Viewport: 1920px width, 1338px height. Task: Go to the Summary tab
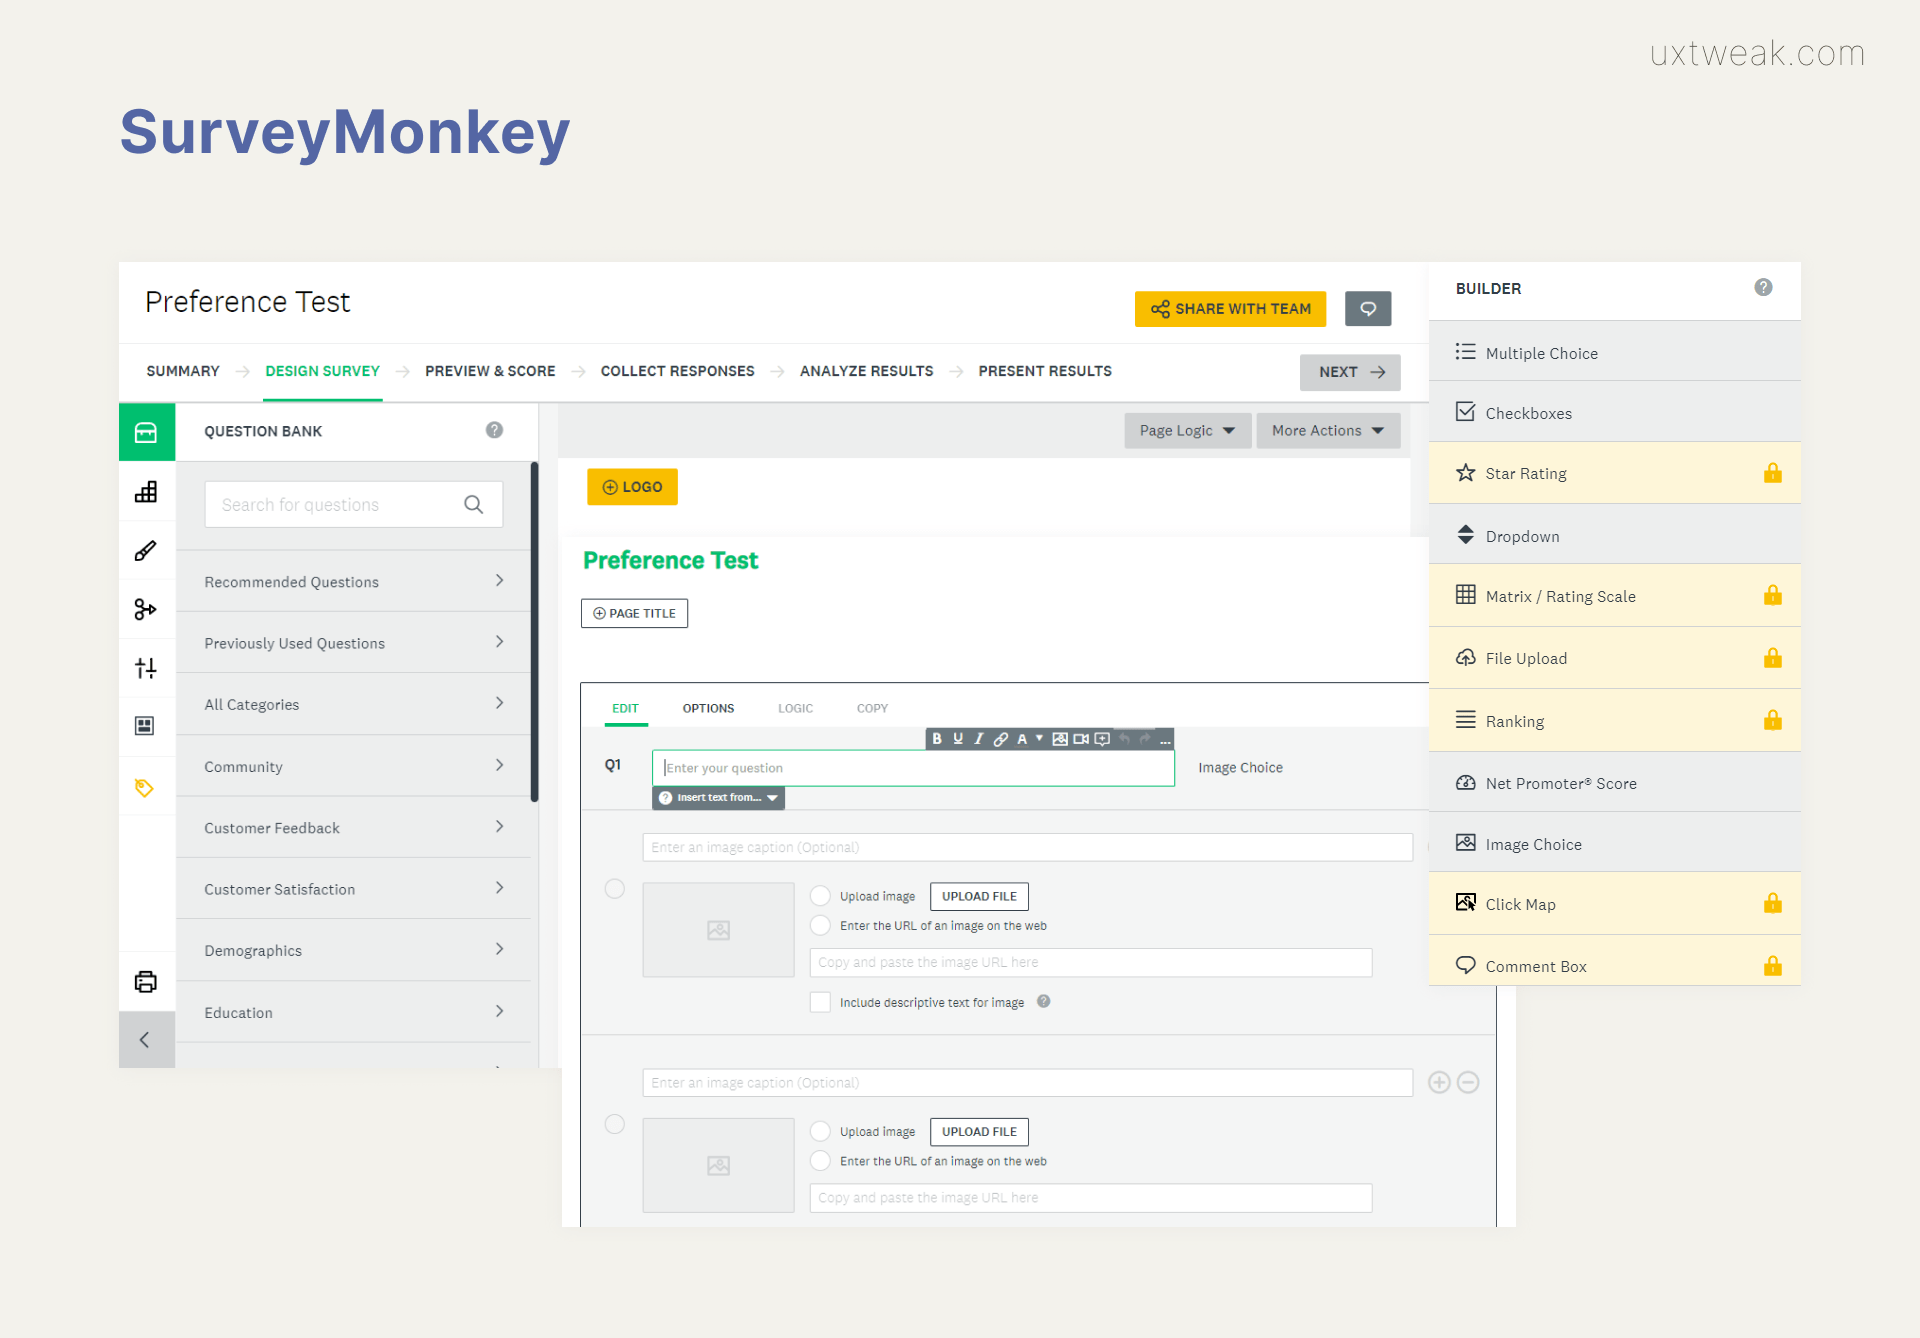[x=183, y=371]
